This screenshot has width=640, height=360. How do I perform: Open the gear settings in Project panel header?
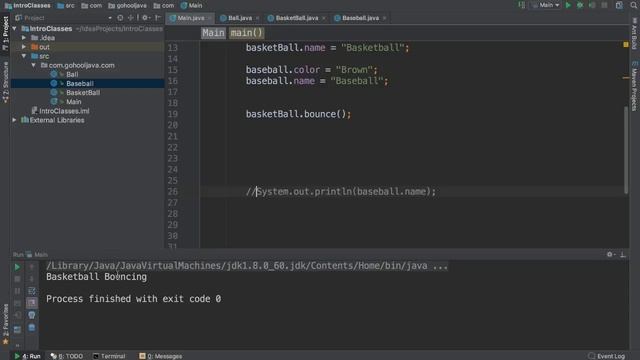[x=145, y=18]
